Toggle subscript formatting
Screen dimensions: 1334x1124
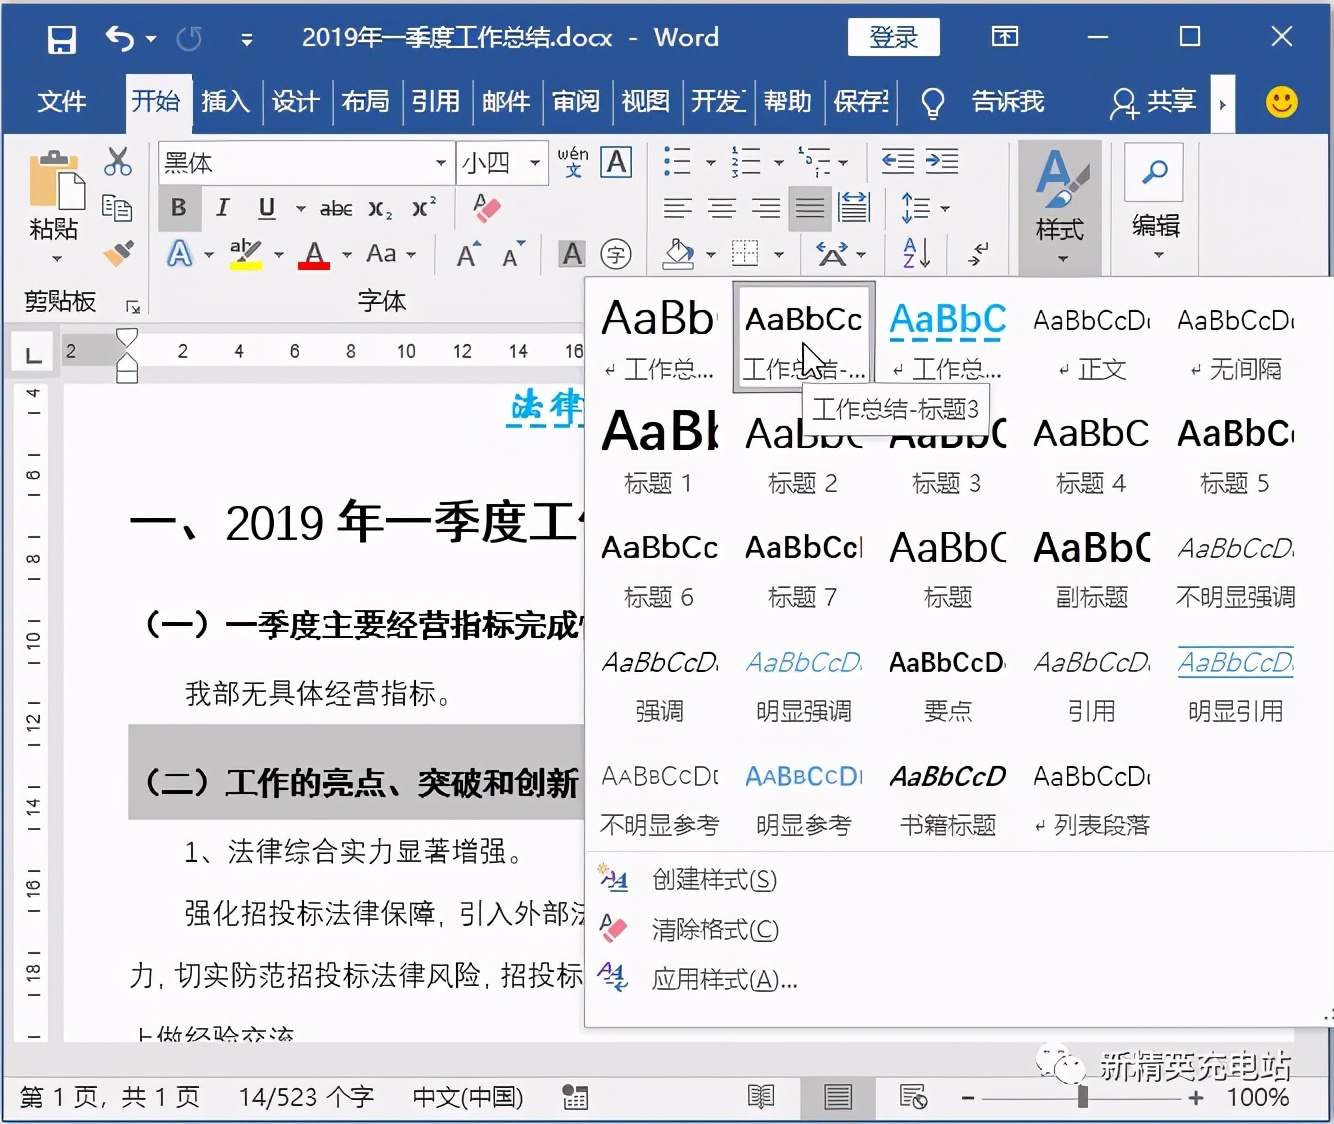[380, 209]
